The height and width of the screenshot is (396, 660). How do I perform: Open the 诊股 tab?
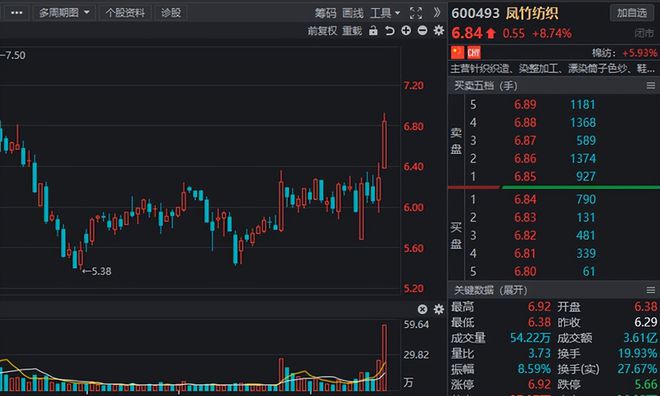click(171, 13)
